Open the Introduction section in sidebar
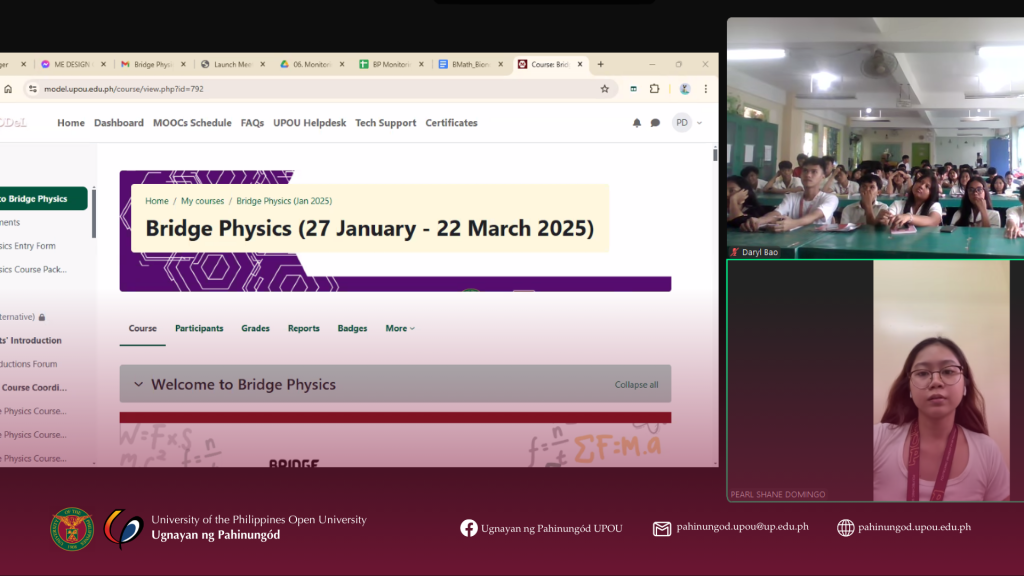Image resolution: width=1024 pixels, height=576 pixels. [31, 340]
